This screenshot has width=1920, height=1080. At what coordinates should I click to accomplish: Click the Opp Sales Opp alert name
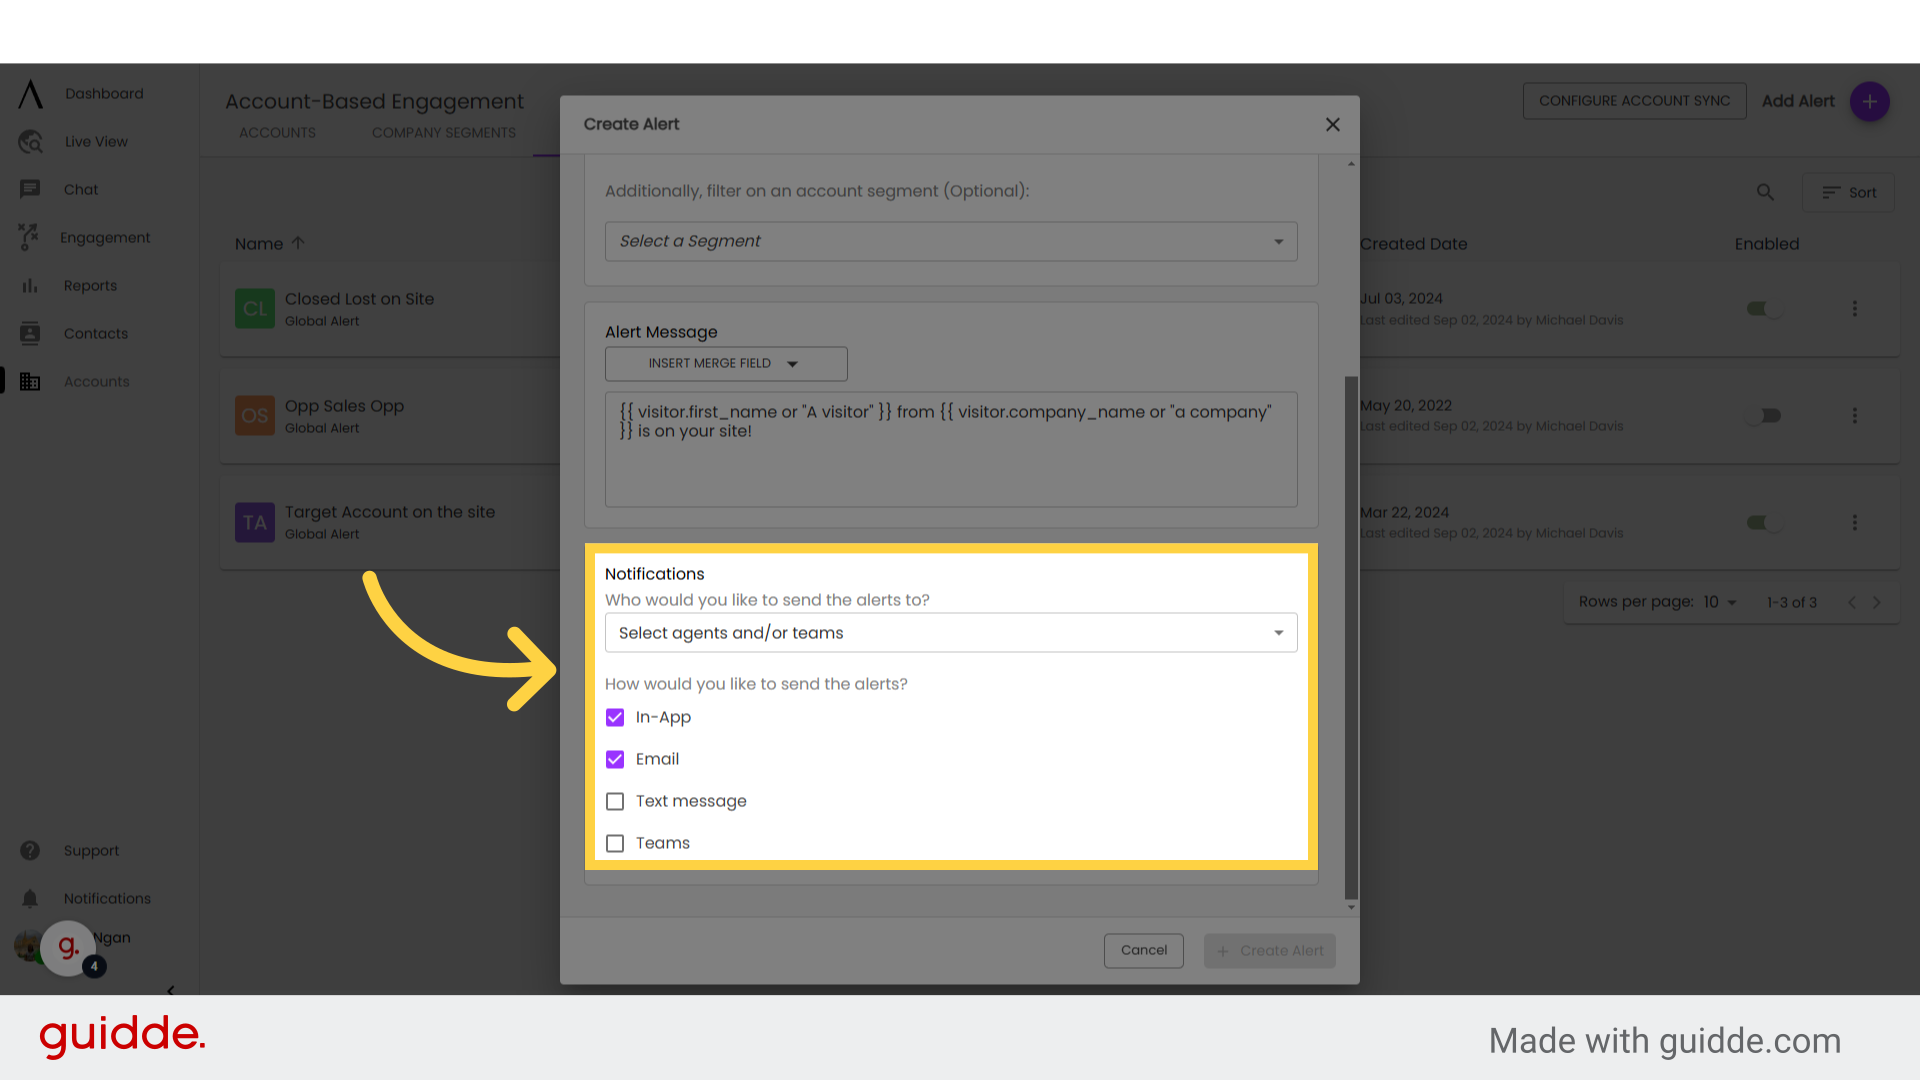344,406
